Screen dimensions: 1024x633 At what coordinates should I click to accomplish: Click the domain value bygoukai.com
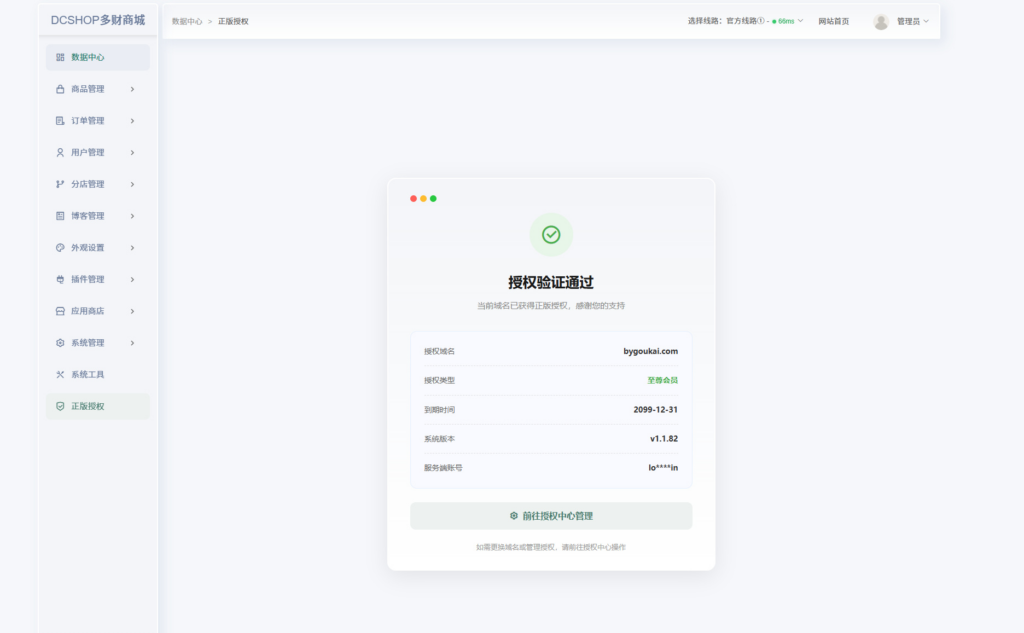coord(650,351)
